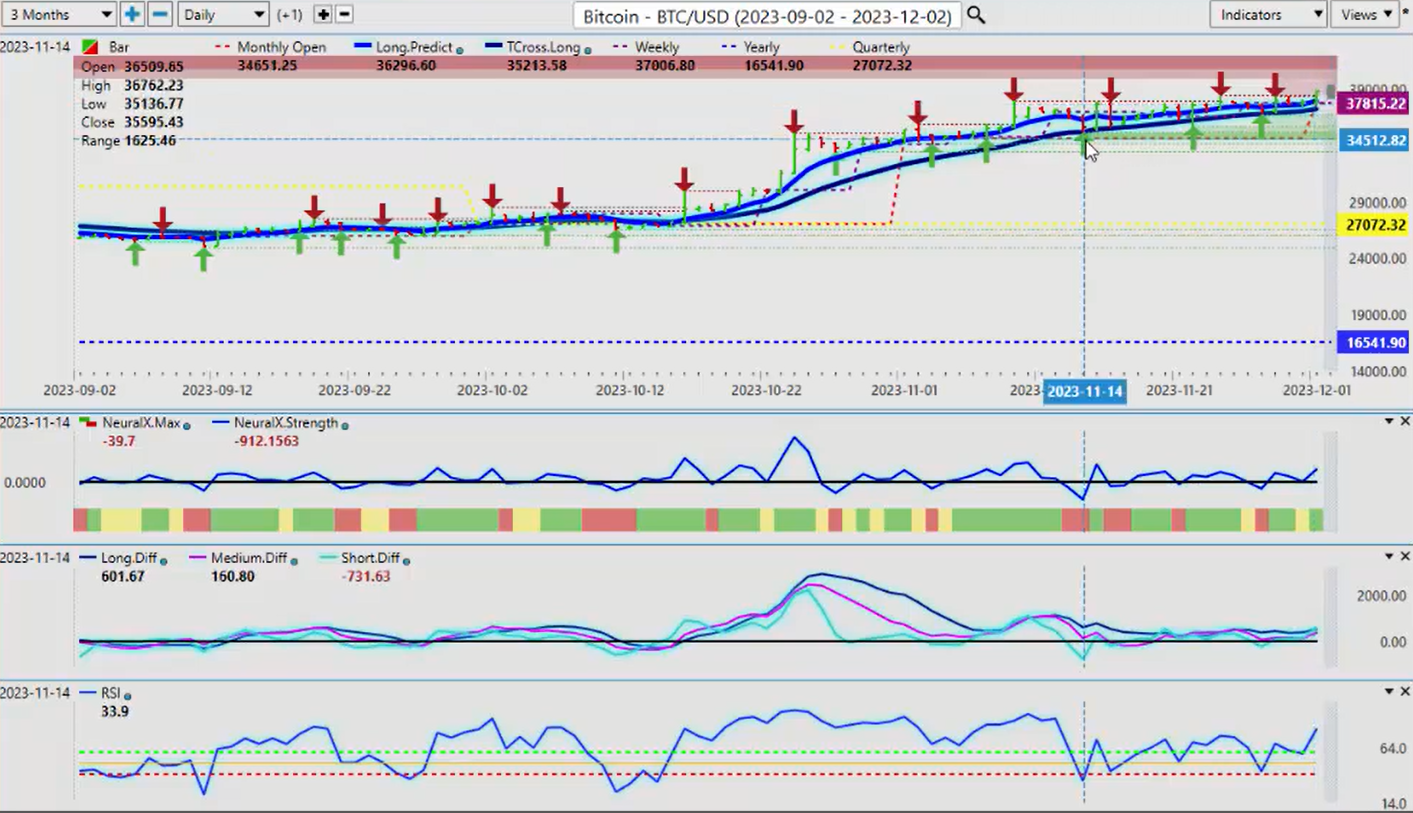Click the highlighted 2023-11-14 date marker on the time axis

pos(1084,391)
